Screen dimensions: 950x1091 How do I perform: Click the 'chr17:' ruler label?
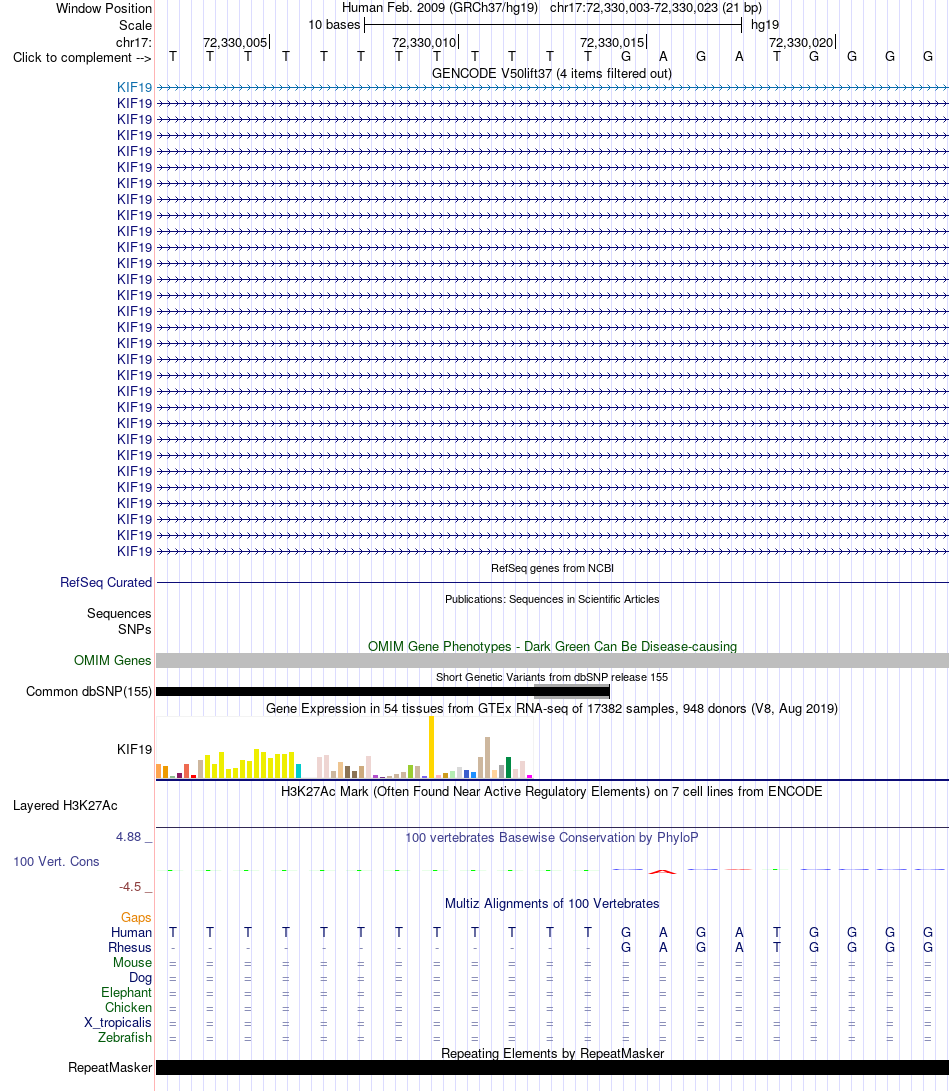point(134,42)
